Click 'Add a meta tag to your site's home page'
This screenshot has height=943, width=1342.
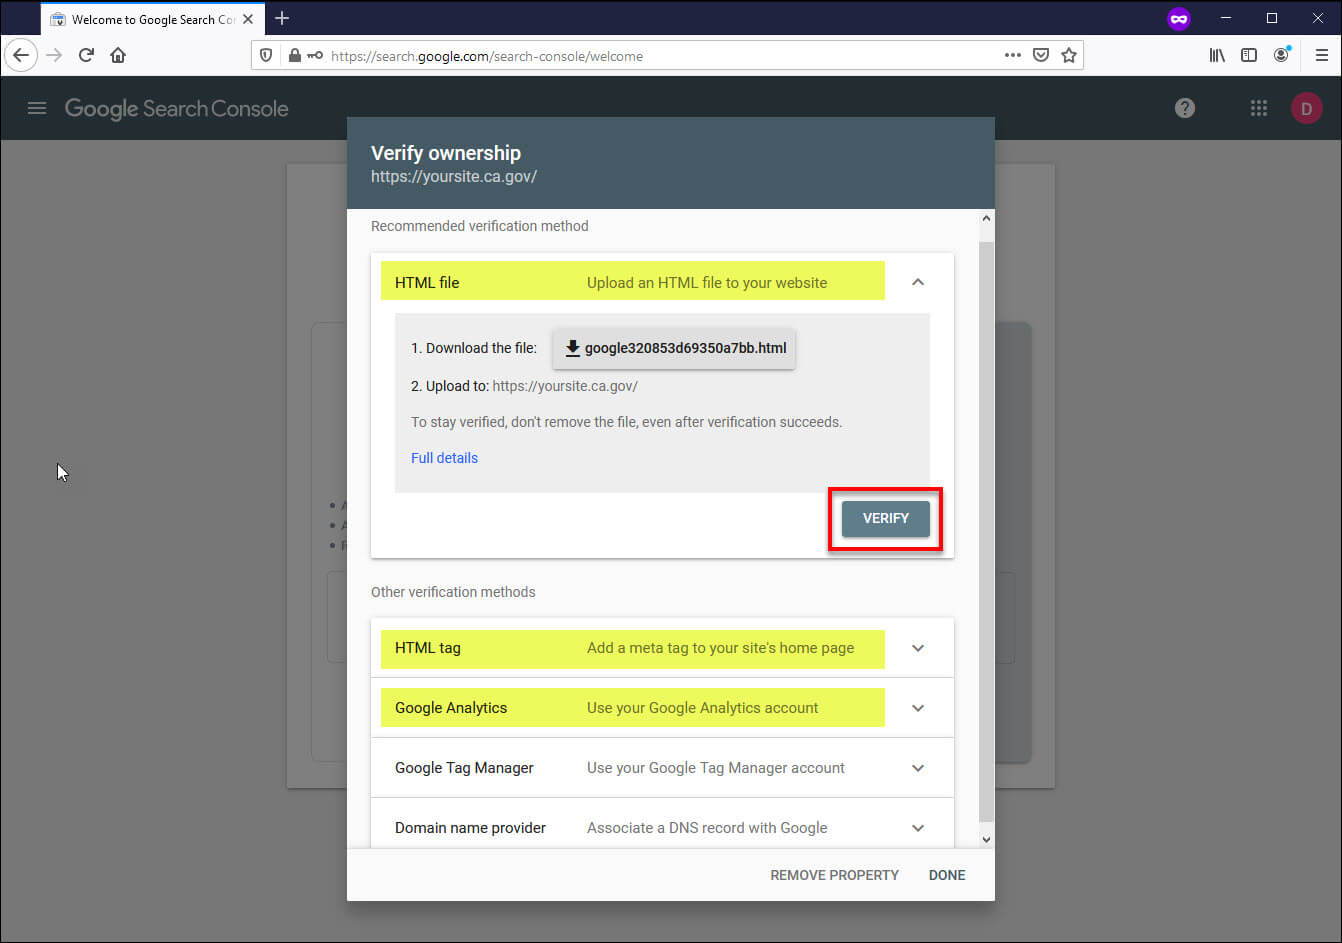pos(720,648)
